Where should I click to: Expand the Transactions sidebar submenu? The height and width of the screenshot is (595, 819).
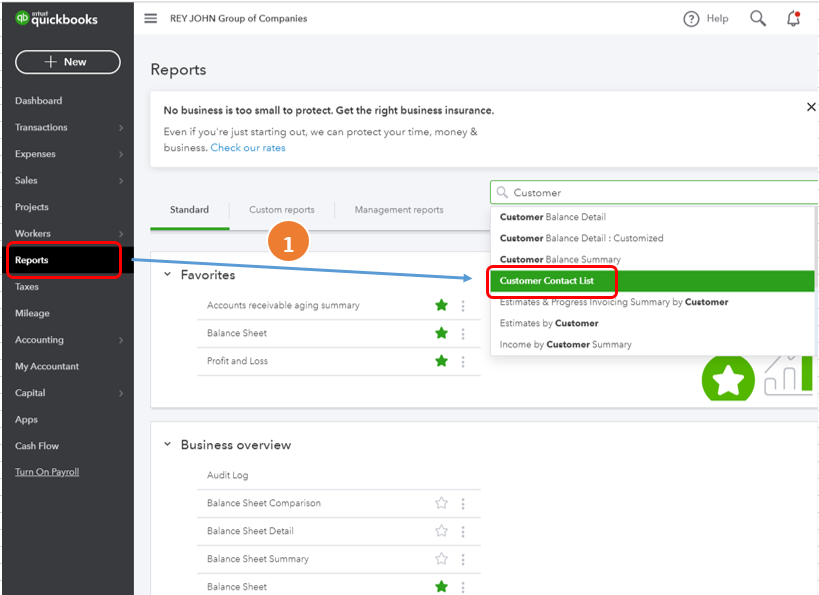[x=121, y=128]
